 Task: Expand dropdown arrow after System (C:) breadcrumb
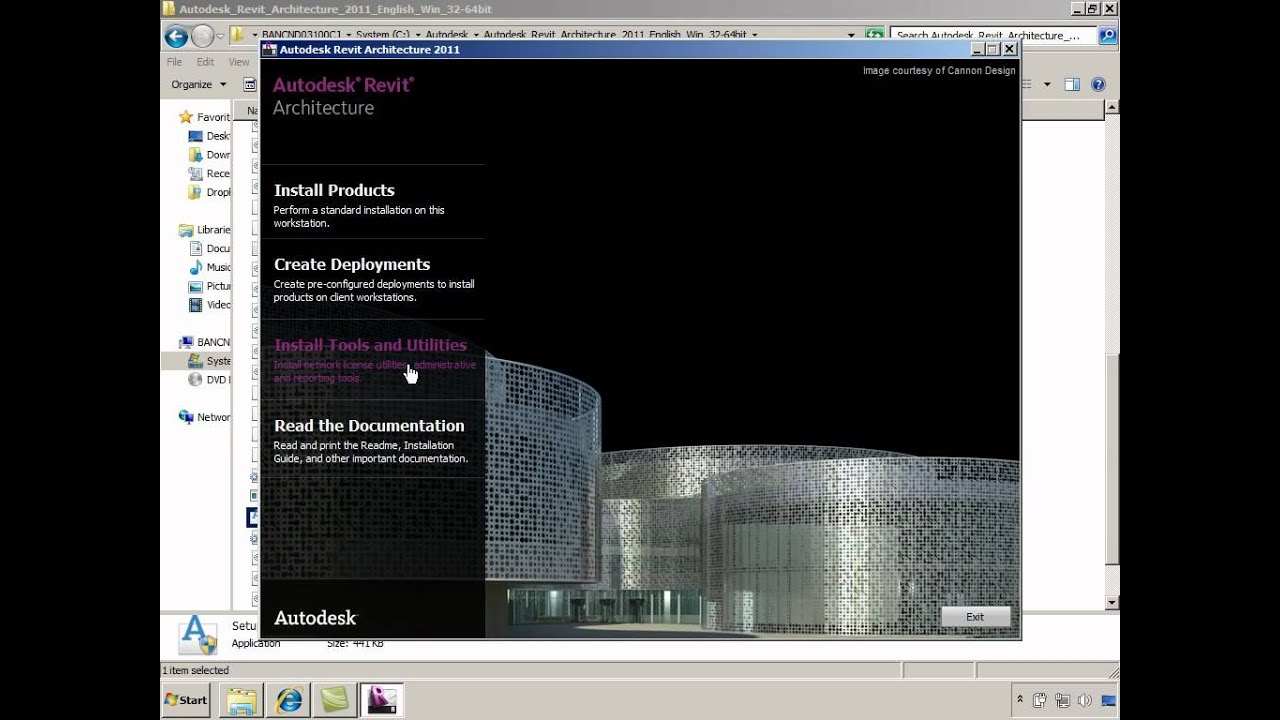(x=417, y=35)
